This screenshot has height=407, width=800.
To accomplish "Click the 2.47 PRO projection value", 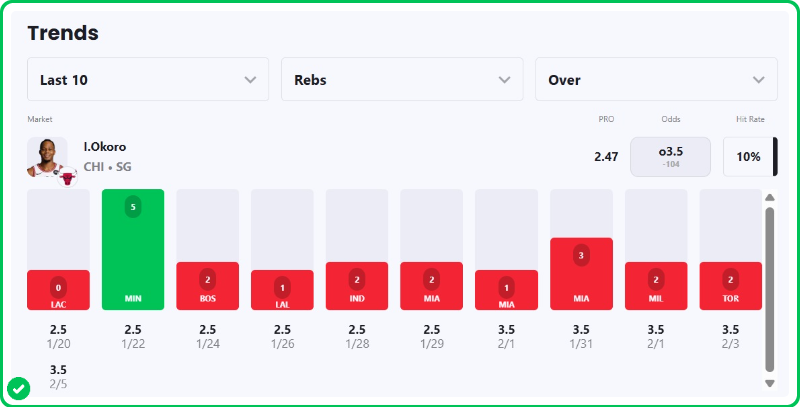I will click(606, 157).
